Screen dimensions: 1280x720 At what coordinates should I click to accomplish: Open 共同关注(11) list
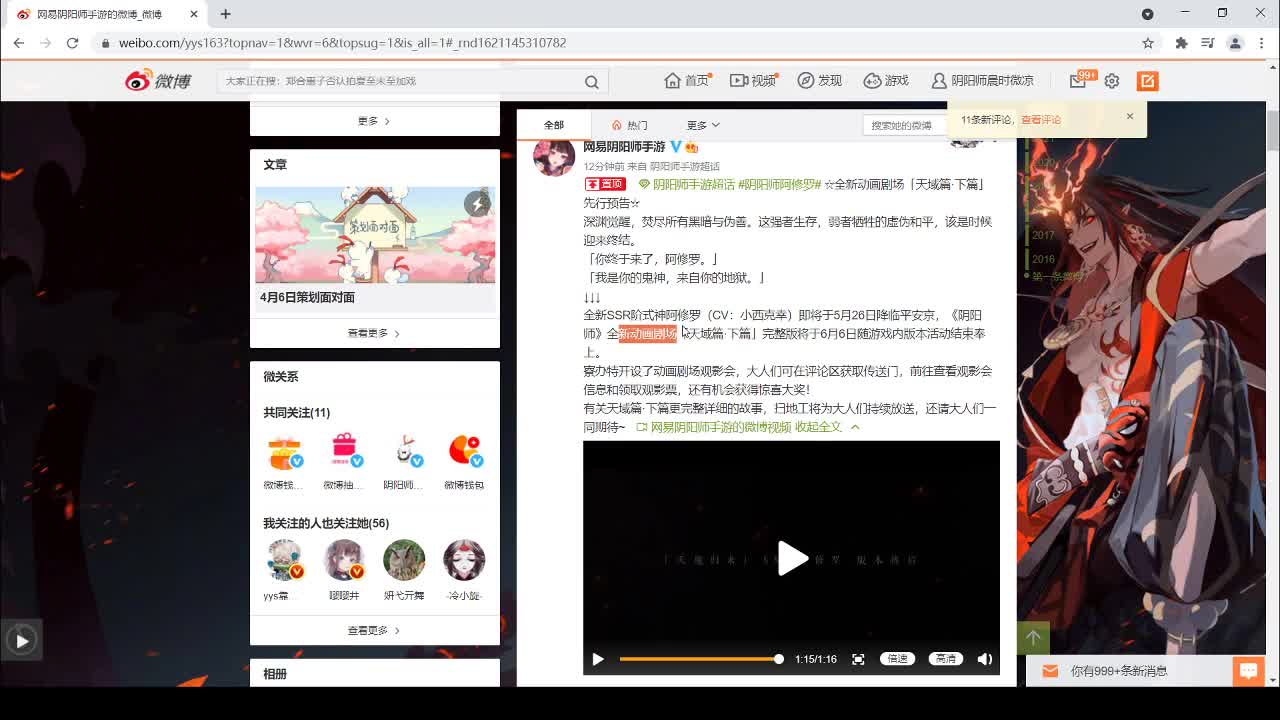296,413
